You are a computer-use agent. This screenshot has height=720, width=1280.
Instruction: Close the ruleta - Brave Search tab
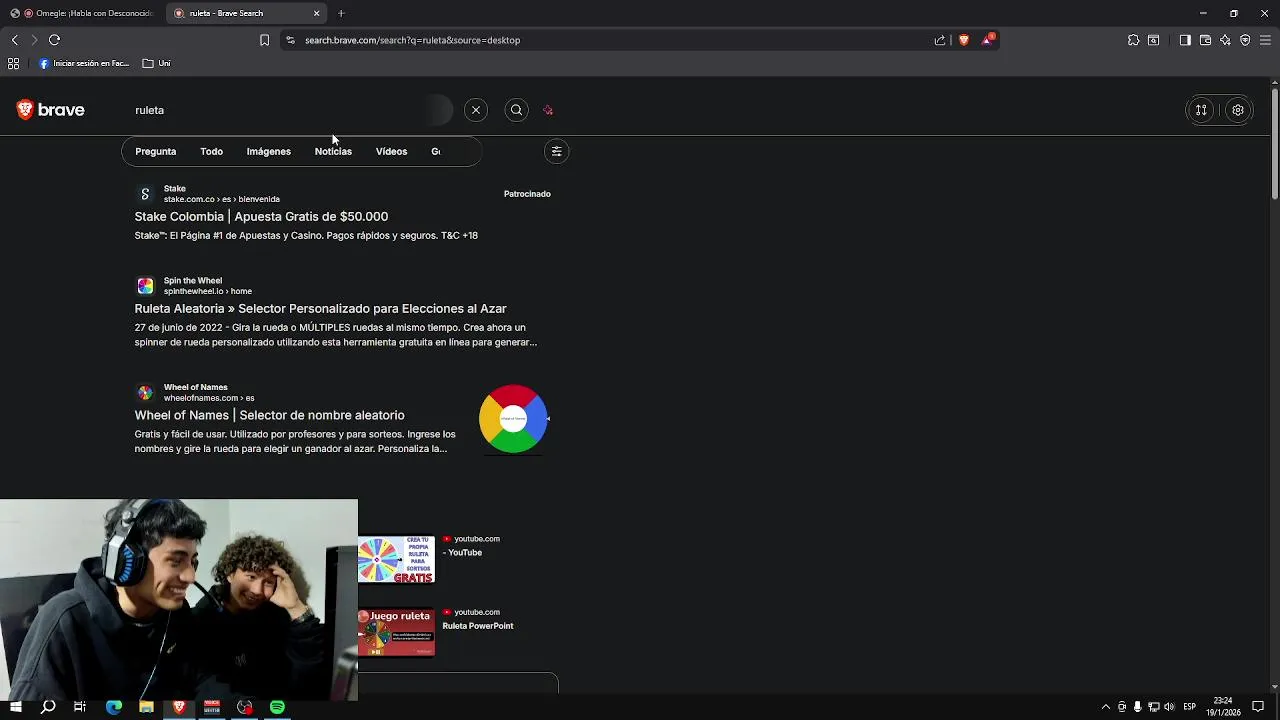pos(317,13)
